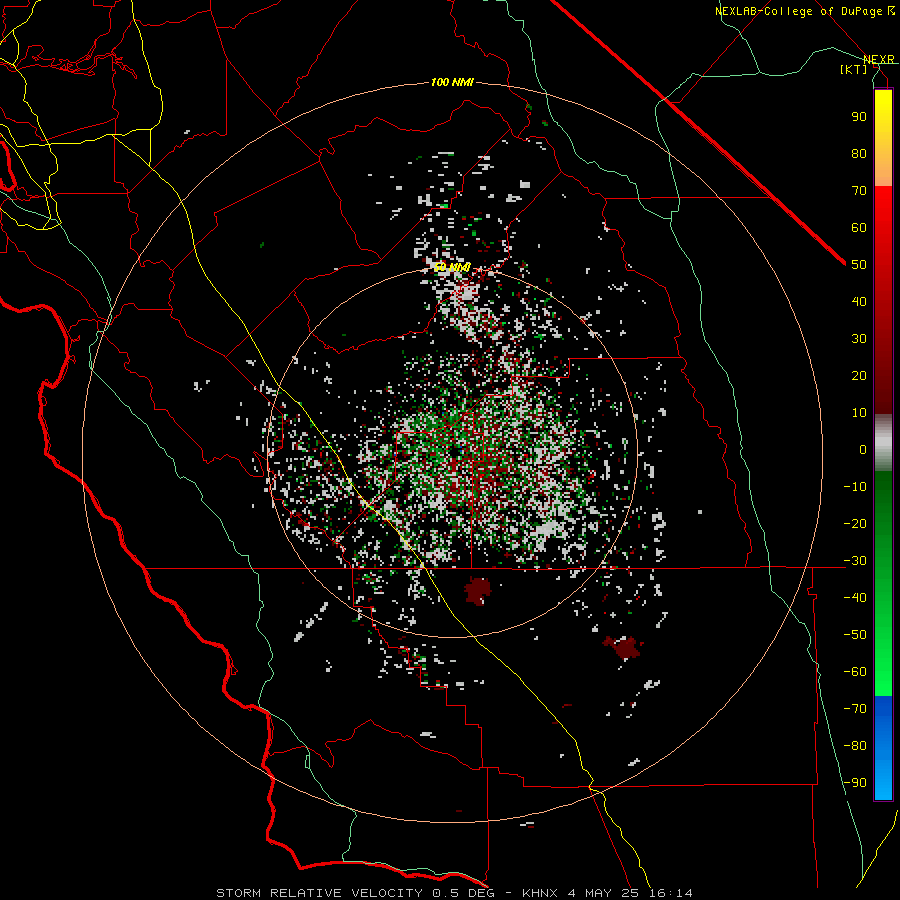Click the dark red echo blob far southeast of the radar

point(623,647)
